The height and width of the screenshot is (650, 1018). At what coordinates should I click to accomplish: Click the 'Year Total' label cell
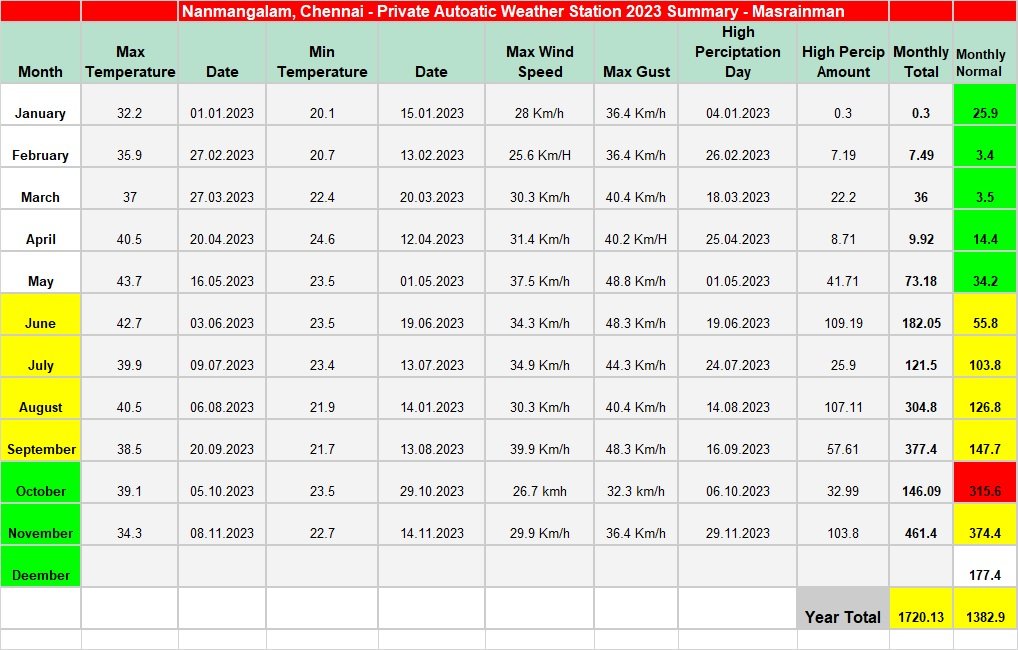coord(843,608)
